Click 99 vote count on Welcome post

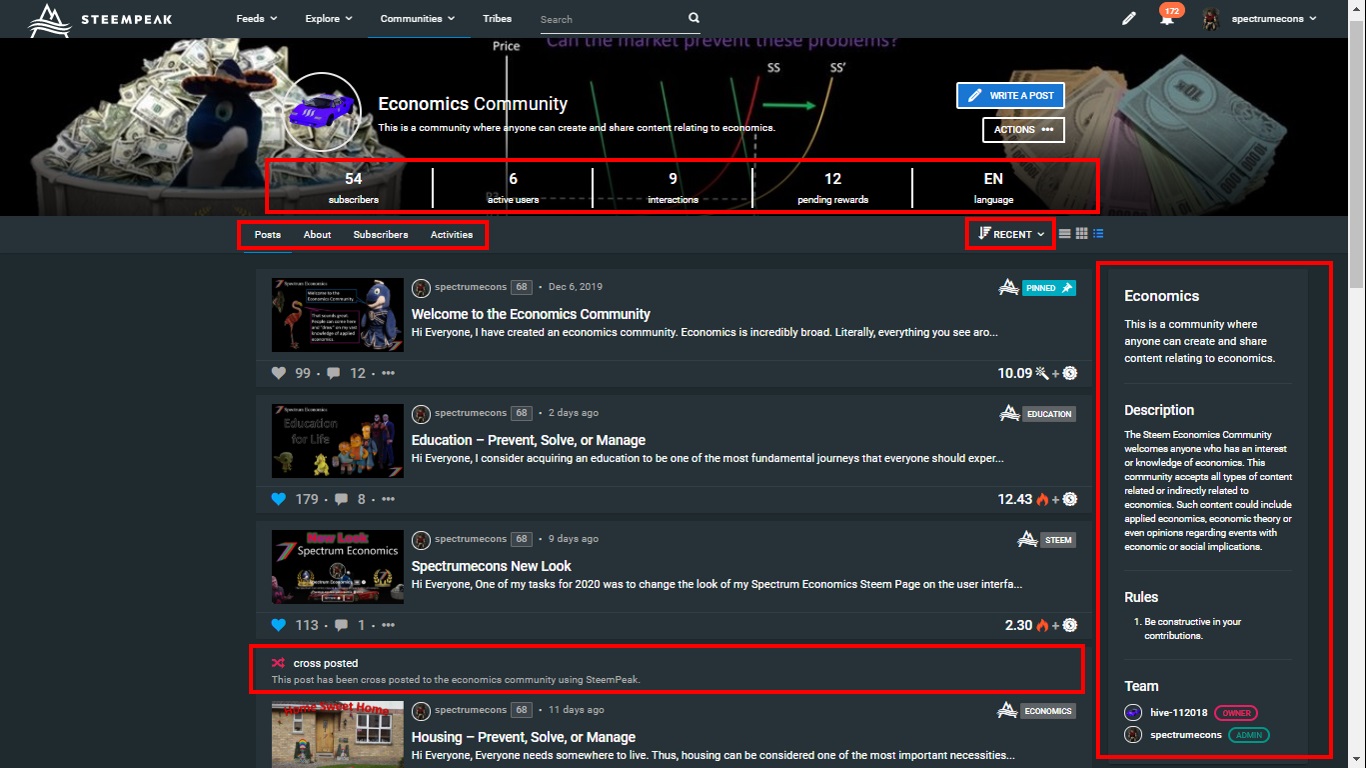coord(303,373)
